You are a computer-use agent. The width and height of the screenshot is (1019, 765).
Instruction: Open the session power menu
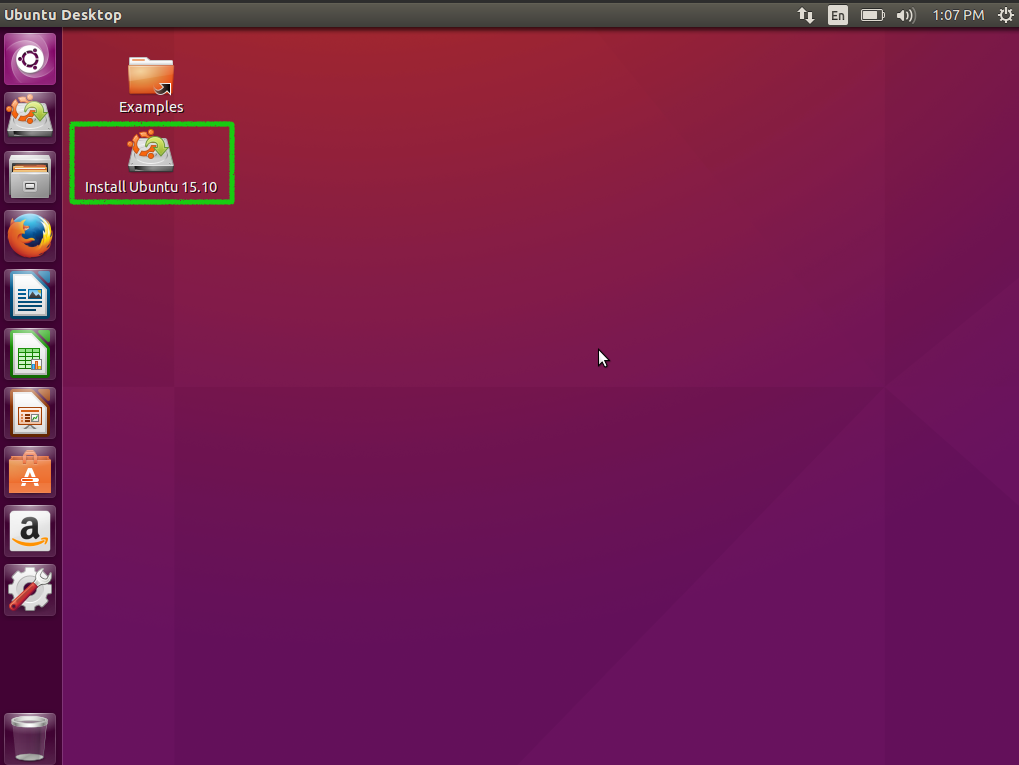tap(1005, 15)
